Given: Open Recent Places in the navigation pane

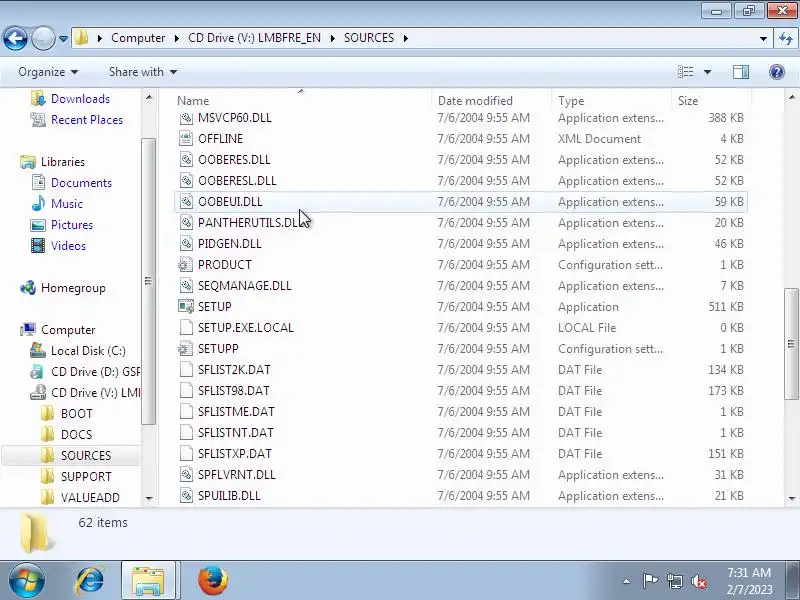Looking at the screenshot, I should [x=87, y=120].
